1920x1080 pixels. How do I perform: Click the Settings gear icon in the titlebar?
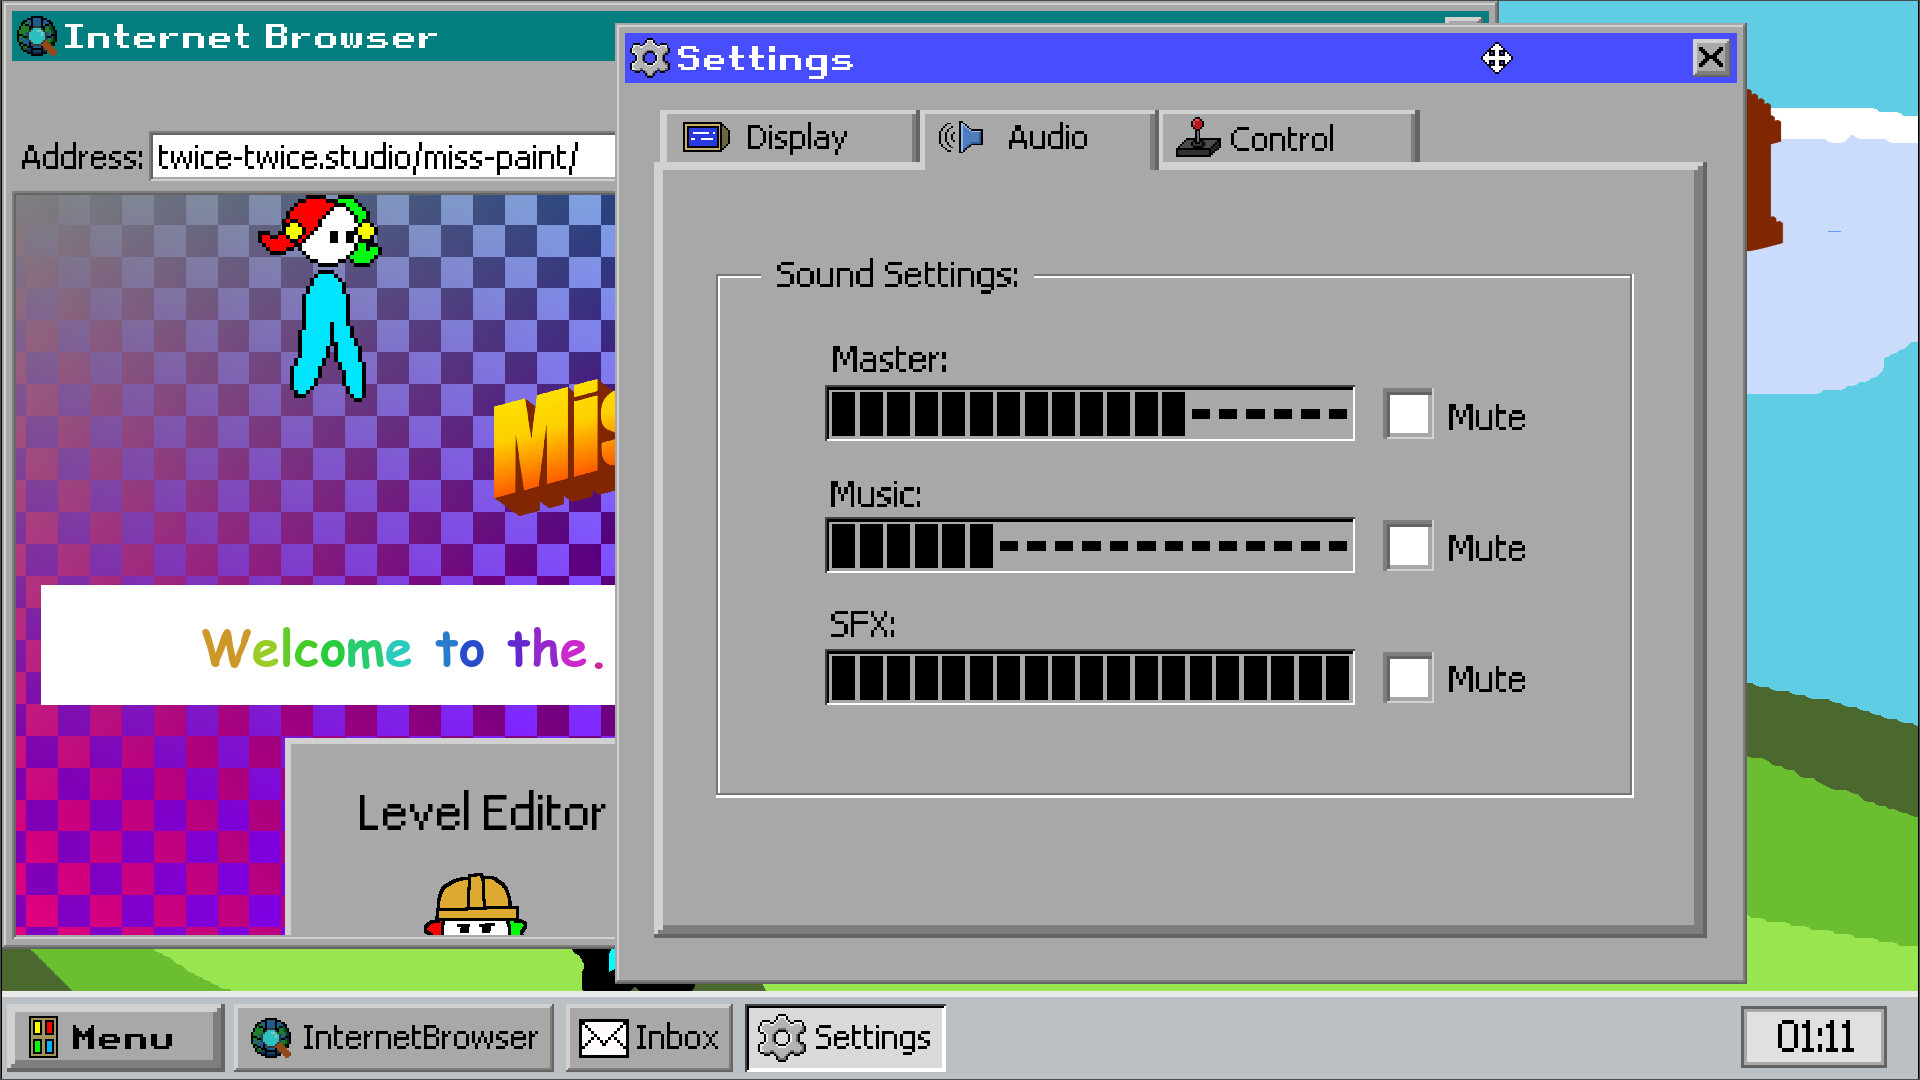click(649, 58)
